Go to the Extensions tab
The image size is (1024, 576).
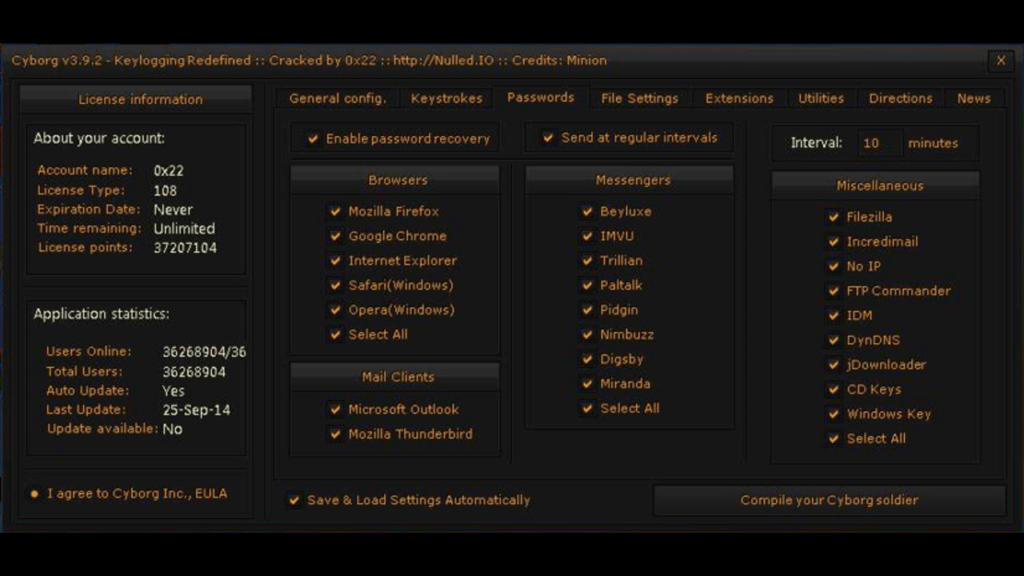pyautogui.click(x=739, y=99)
